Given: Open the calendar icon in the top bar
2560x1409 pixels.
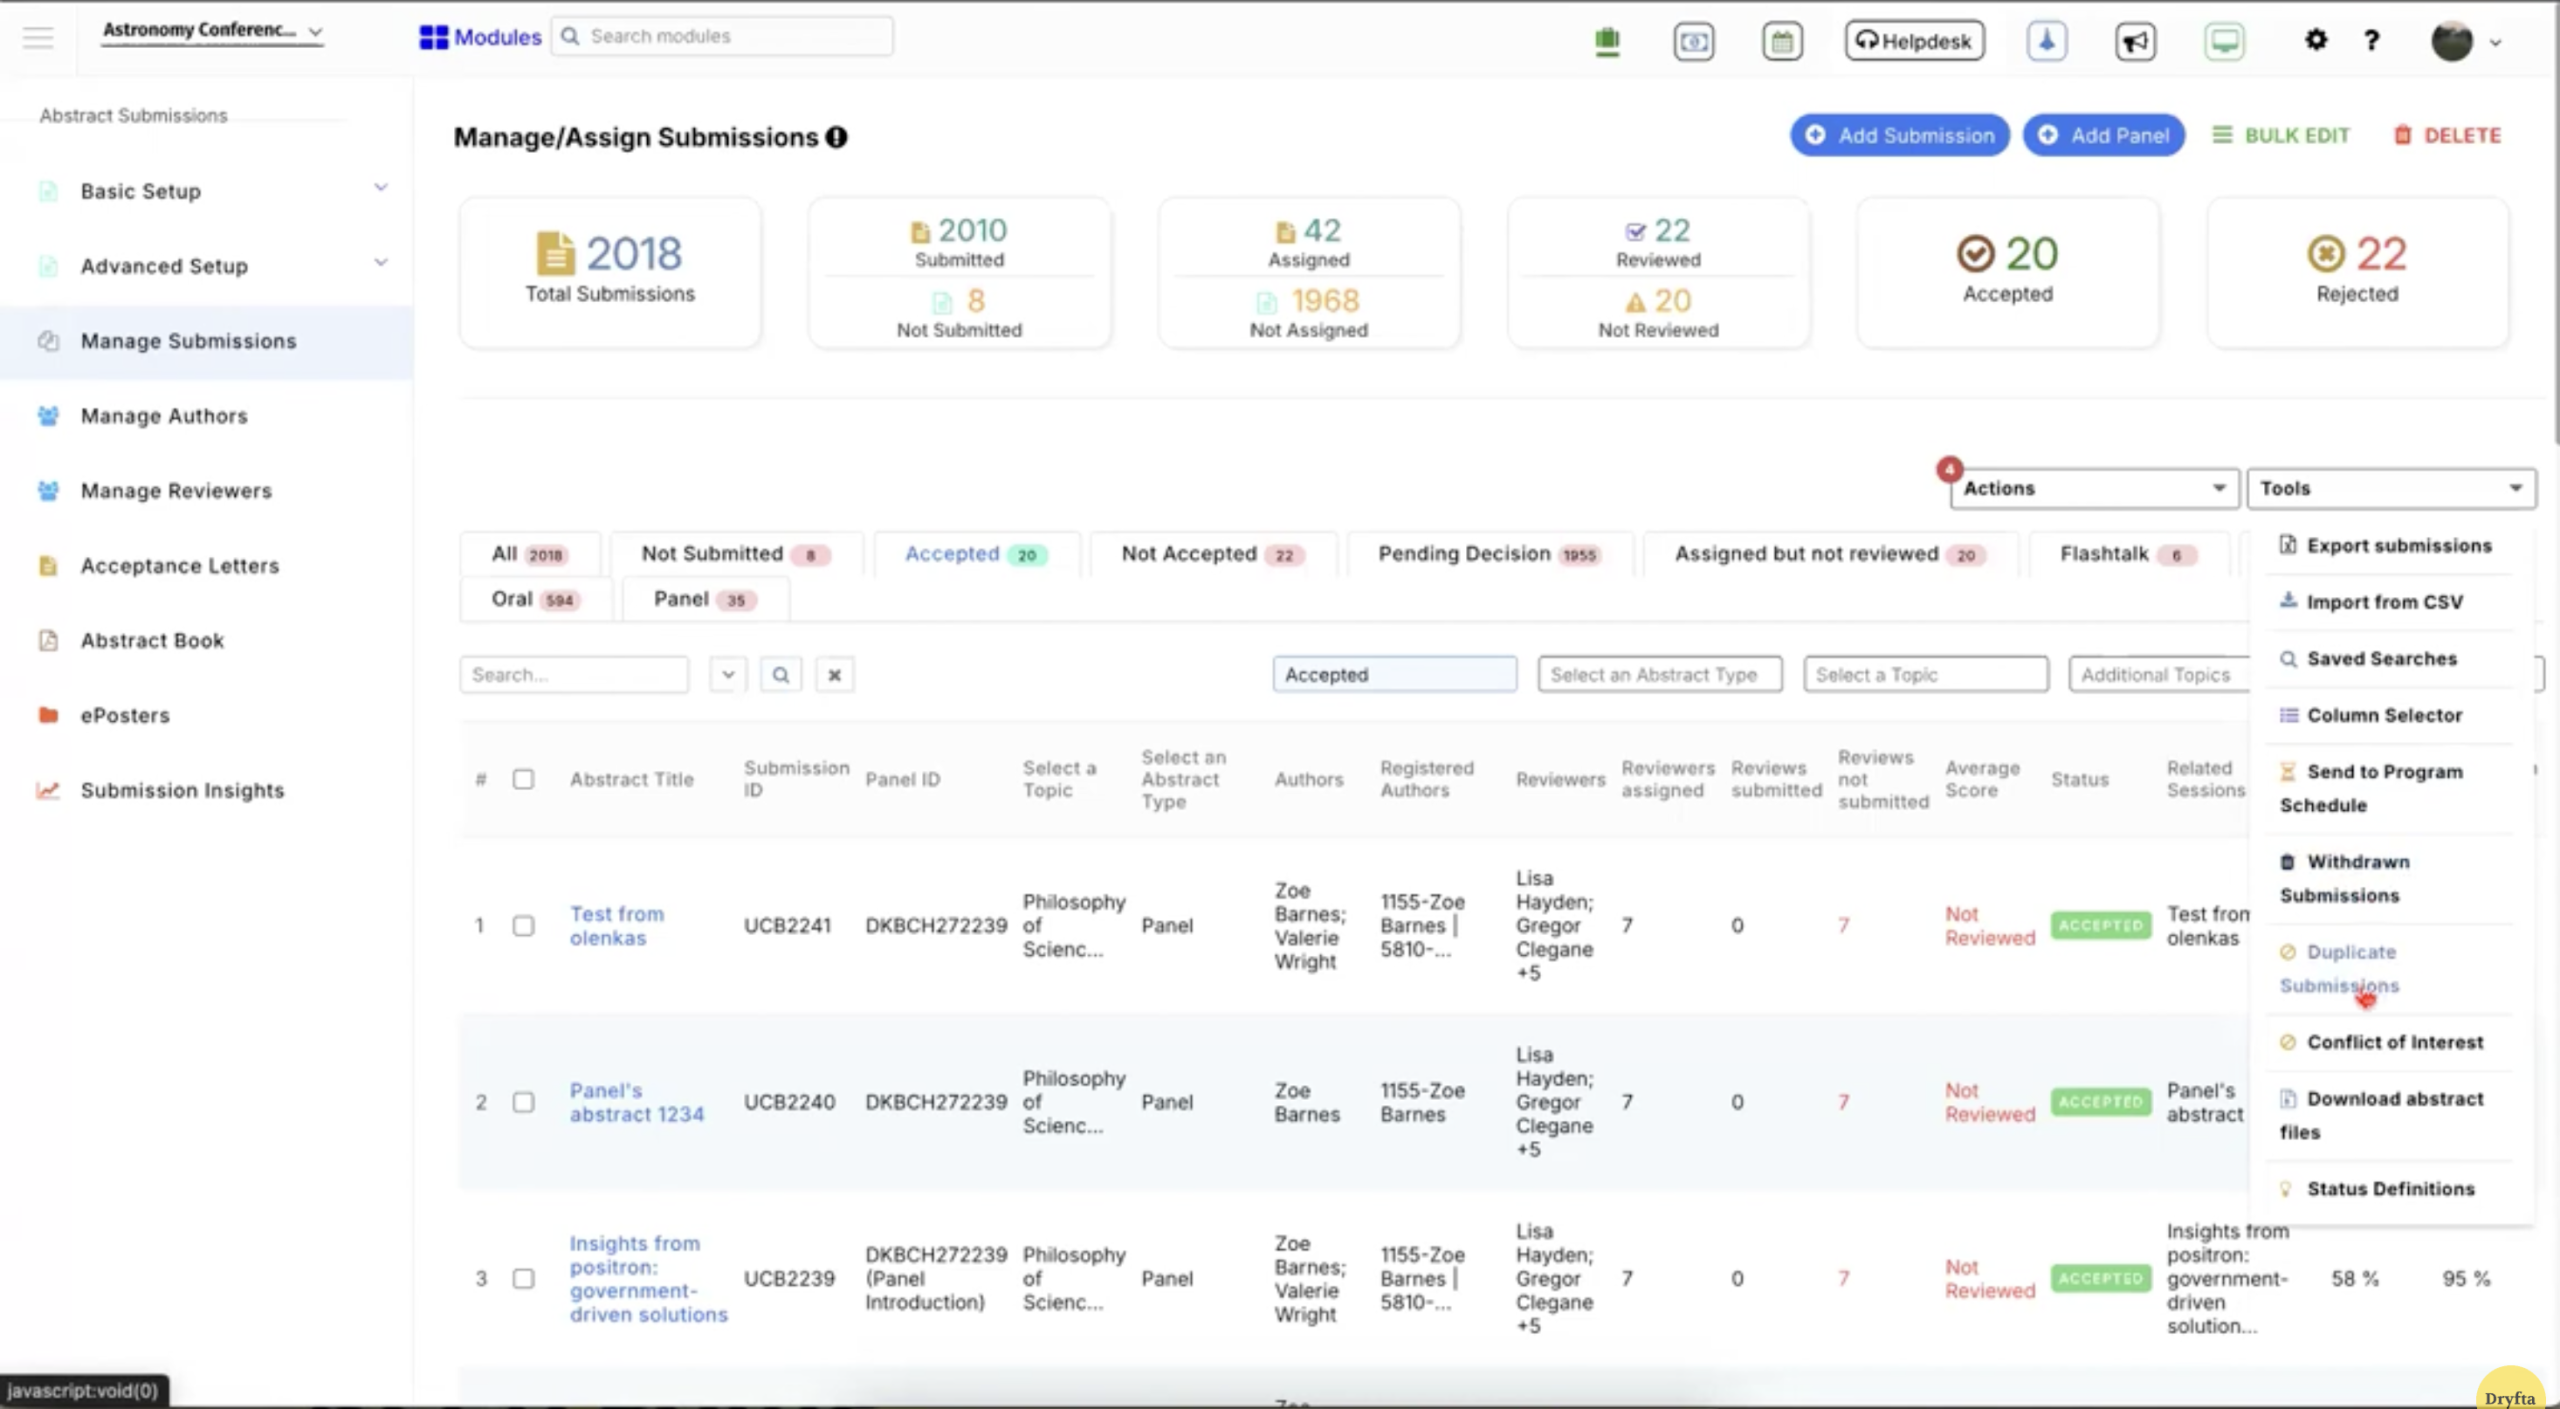Looking at the screenshot, I should [x=1781, y=41].
